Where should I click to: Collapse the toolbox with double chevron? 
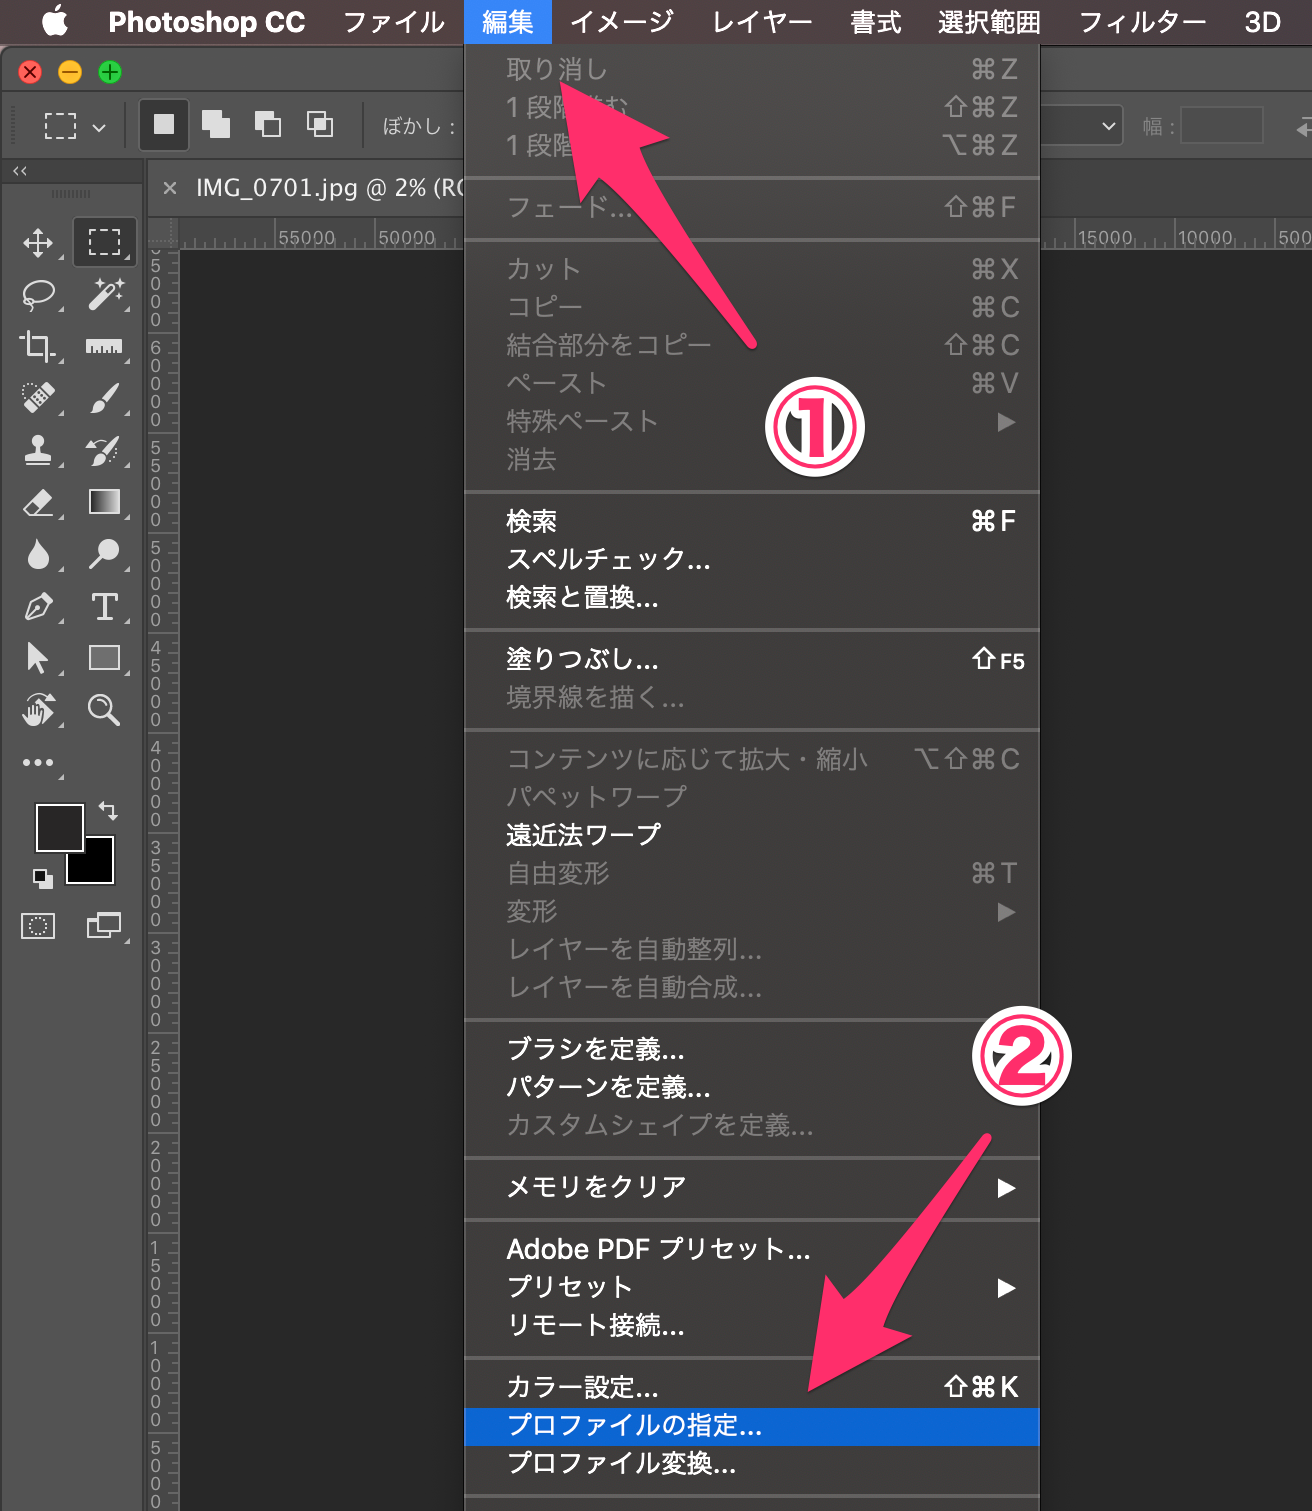20,171
